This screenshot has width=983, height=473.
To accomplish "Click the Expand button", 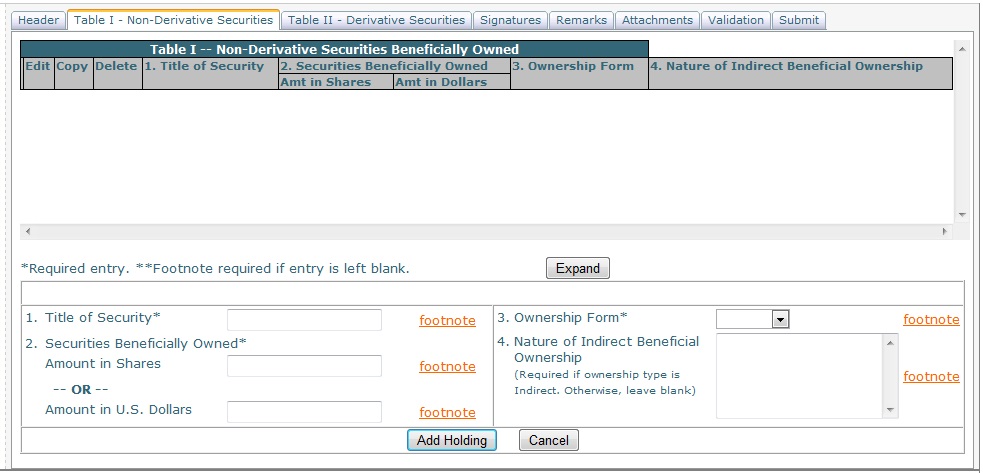I will (x=577, y=268).
